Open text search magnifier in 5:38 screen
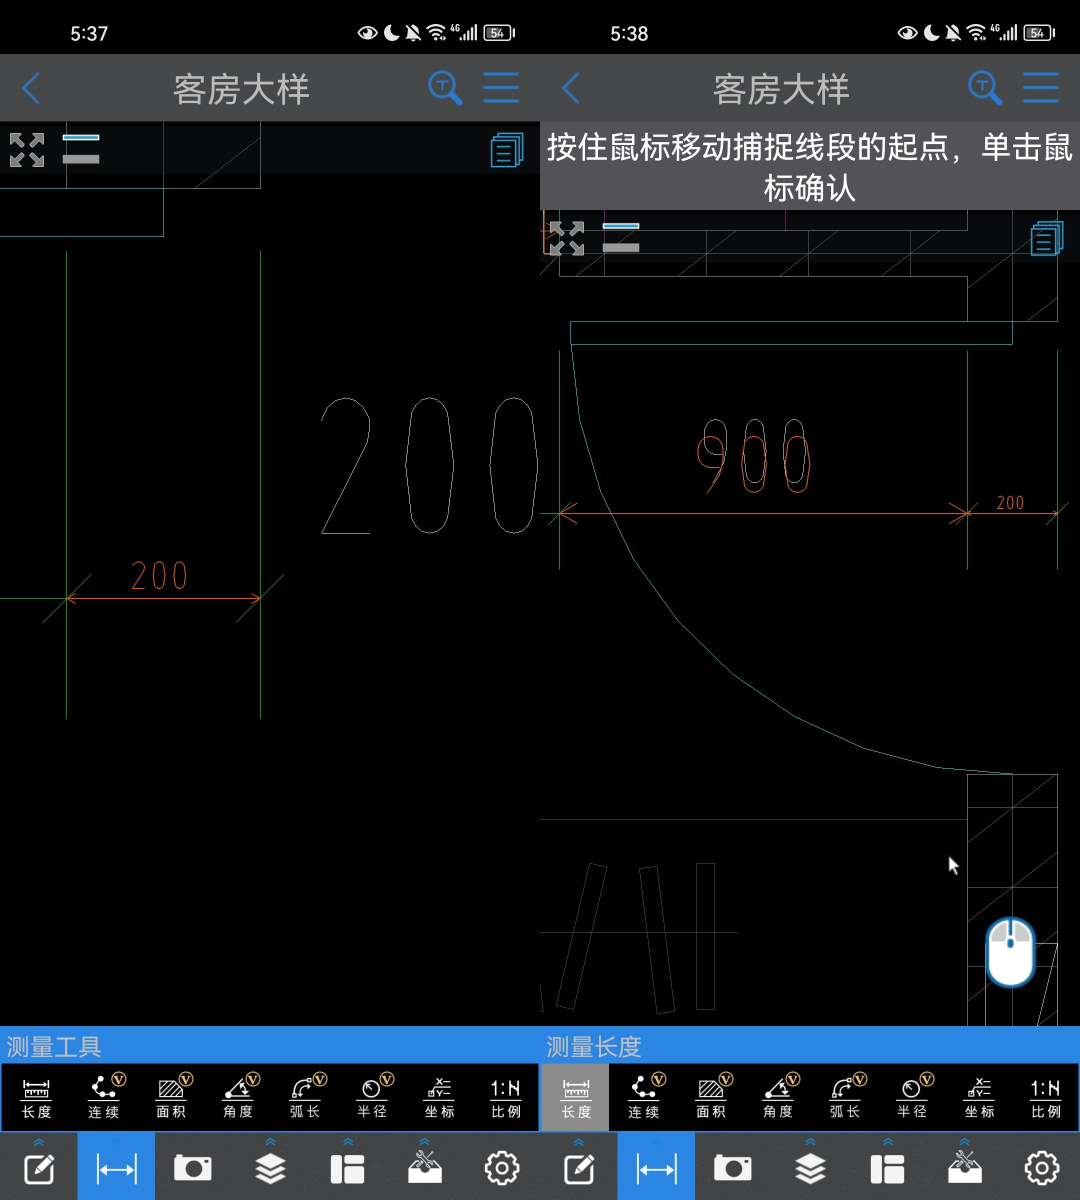 [x=985, y=88]
